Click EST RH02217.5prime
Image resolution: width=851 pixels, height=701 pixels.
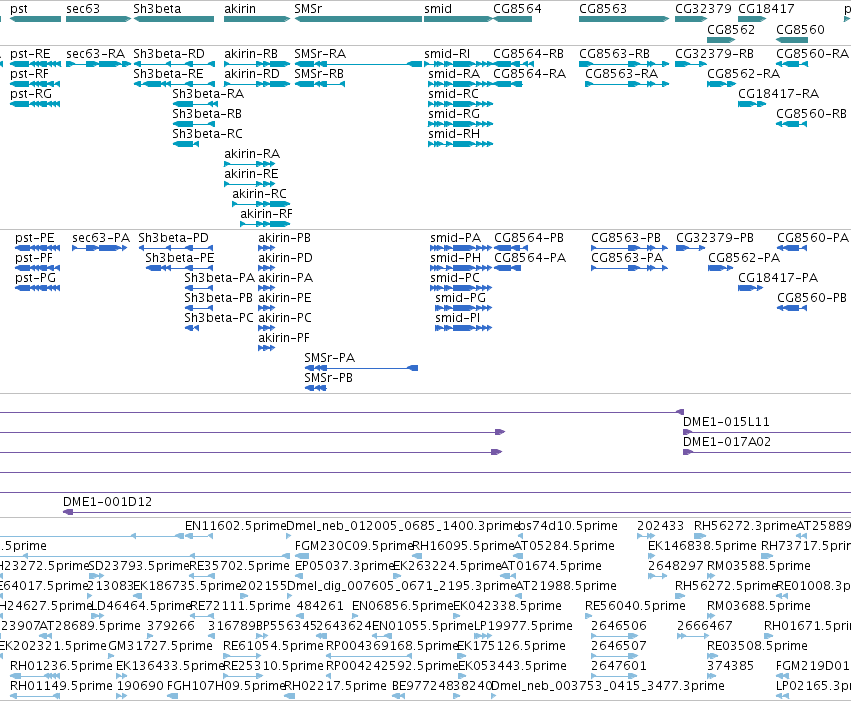tap(335, 686)
